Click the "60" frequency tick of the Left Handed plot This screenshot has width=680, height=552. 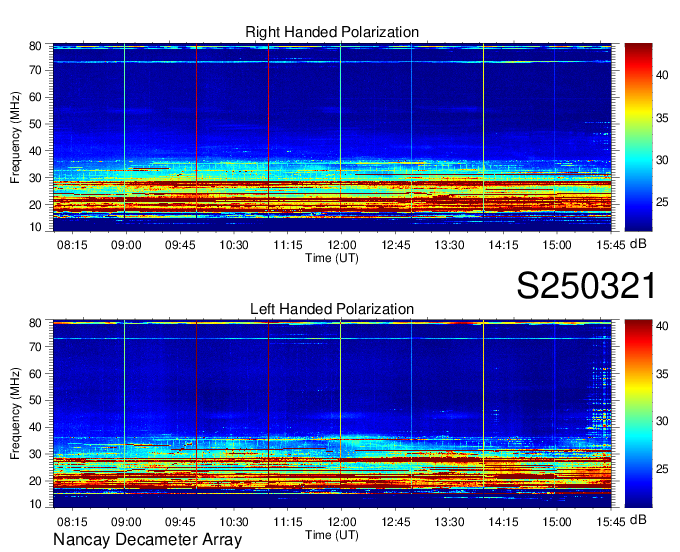(x=35, y=374)
